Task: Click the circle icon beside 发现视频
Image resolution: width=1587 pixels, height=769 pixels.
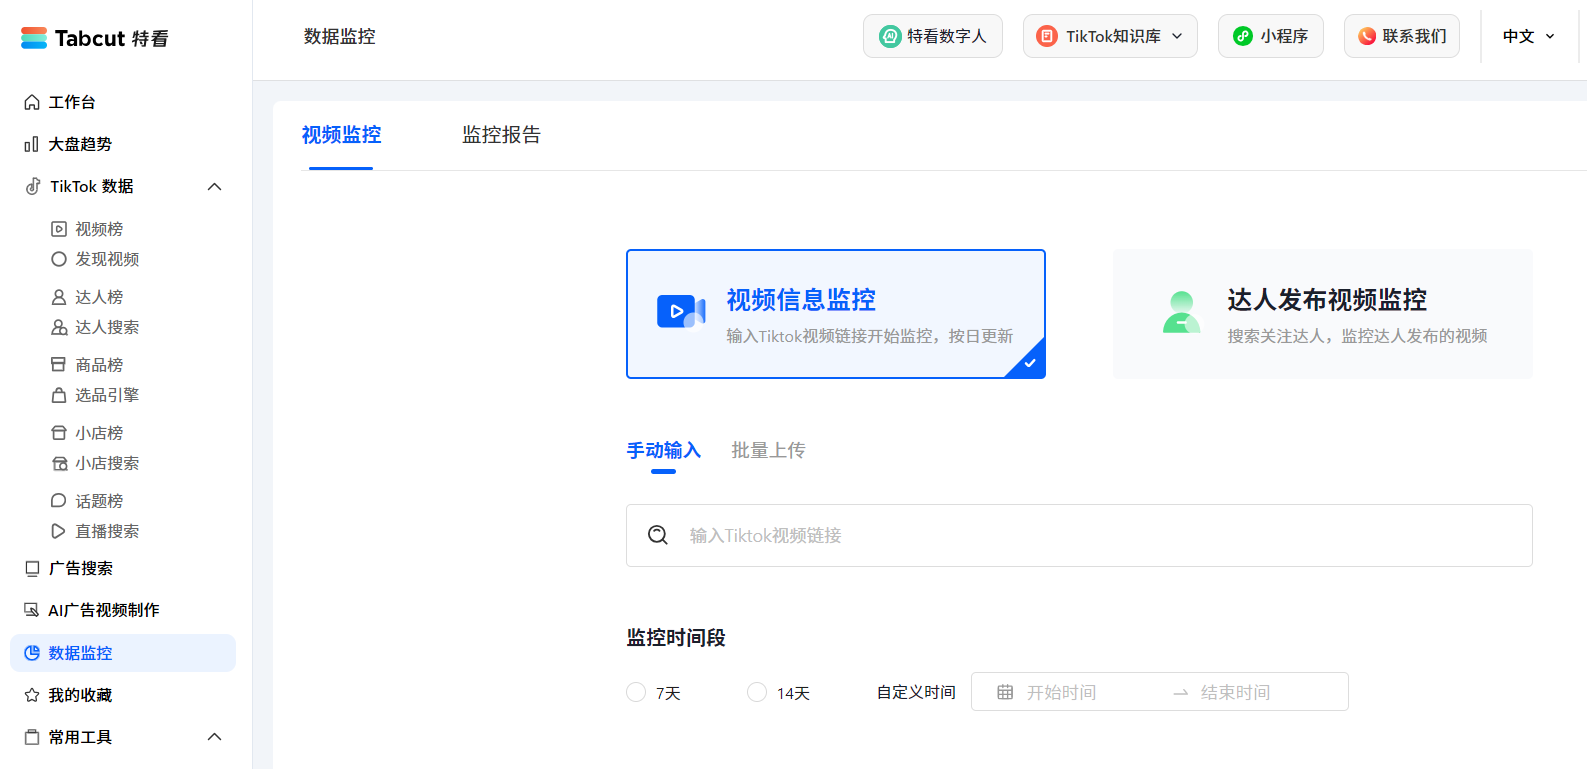Action: (59, 259)
